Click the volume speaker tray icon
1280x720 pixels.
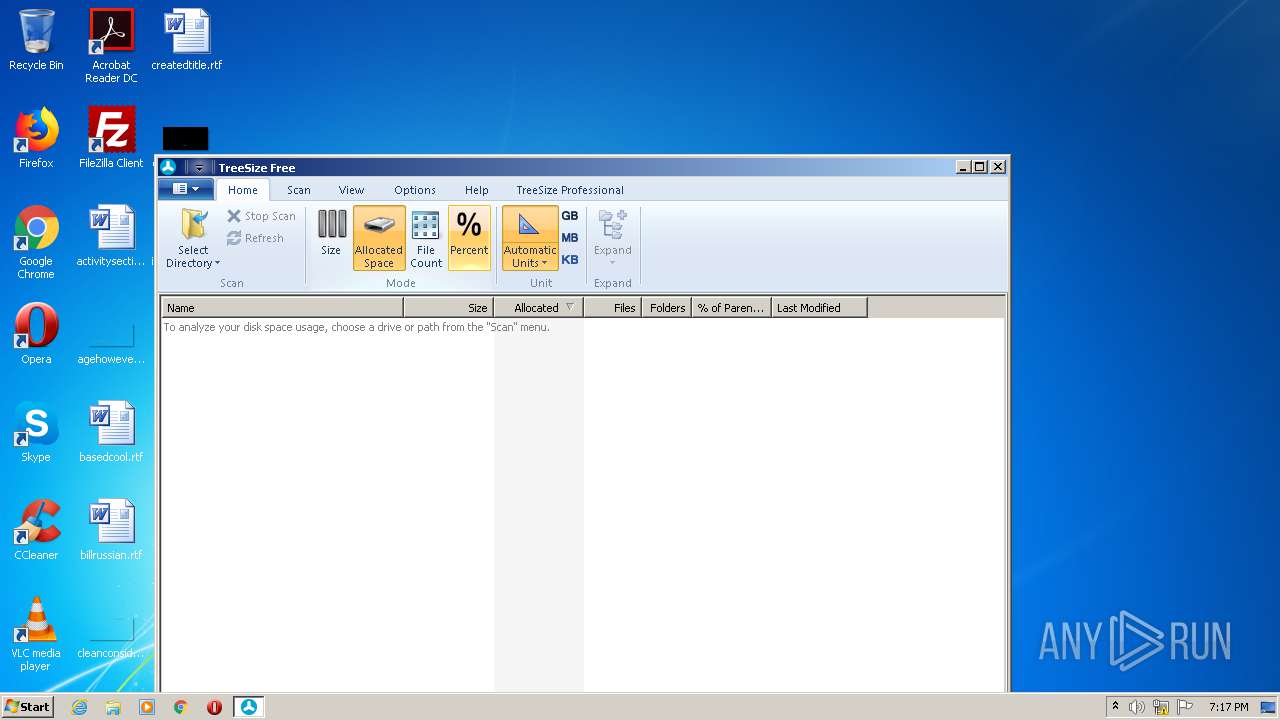coord(1137,707)
